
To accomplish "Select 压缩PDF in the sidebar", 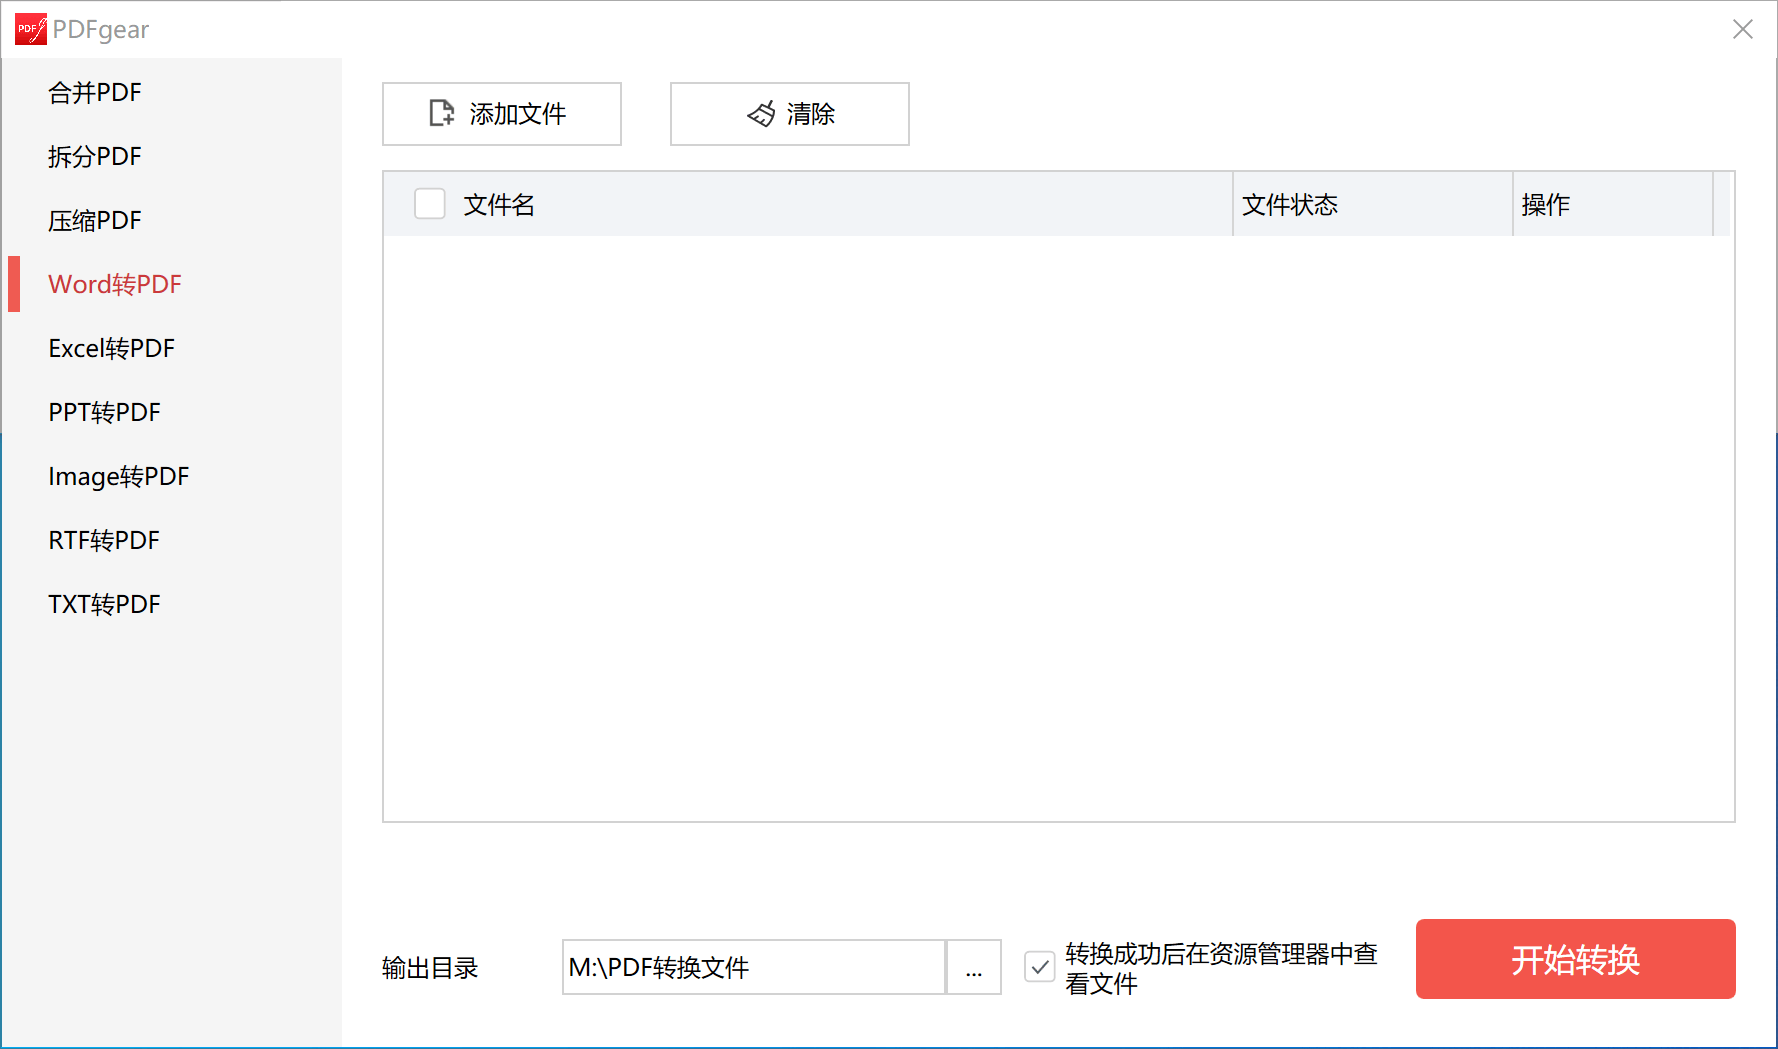I will click(x=95, y=220).
